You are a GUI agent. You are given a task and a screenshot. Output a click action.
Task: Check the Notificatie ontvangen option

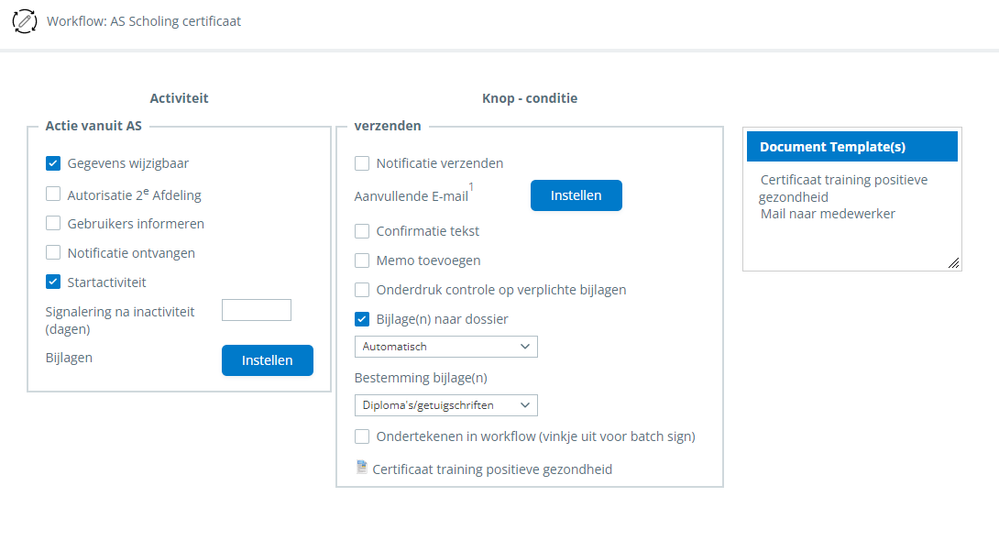(54, 253)
